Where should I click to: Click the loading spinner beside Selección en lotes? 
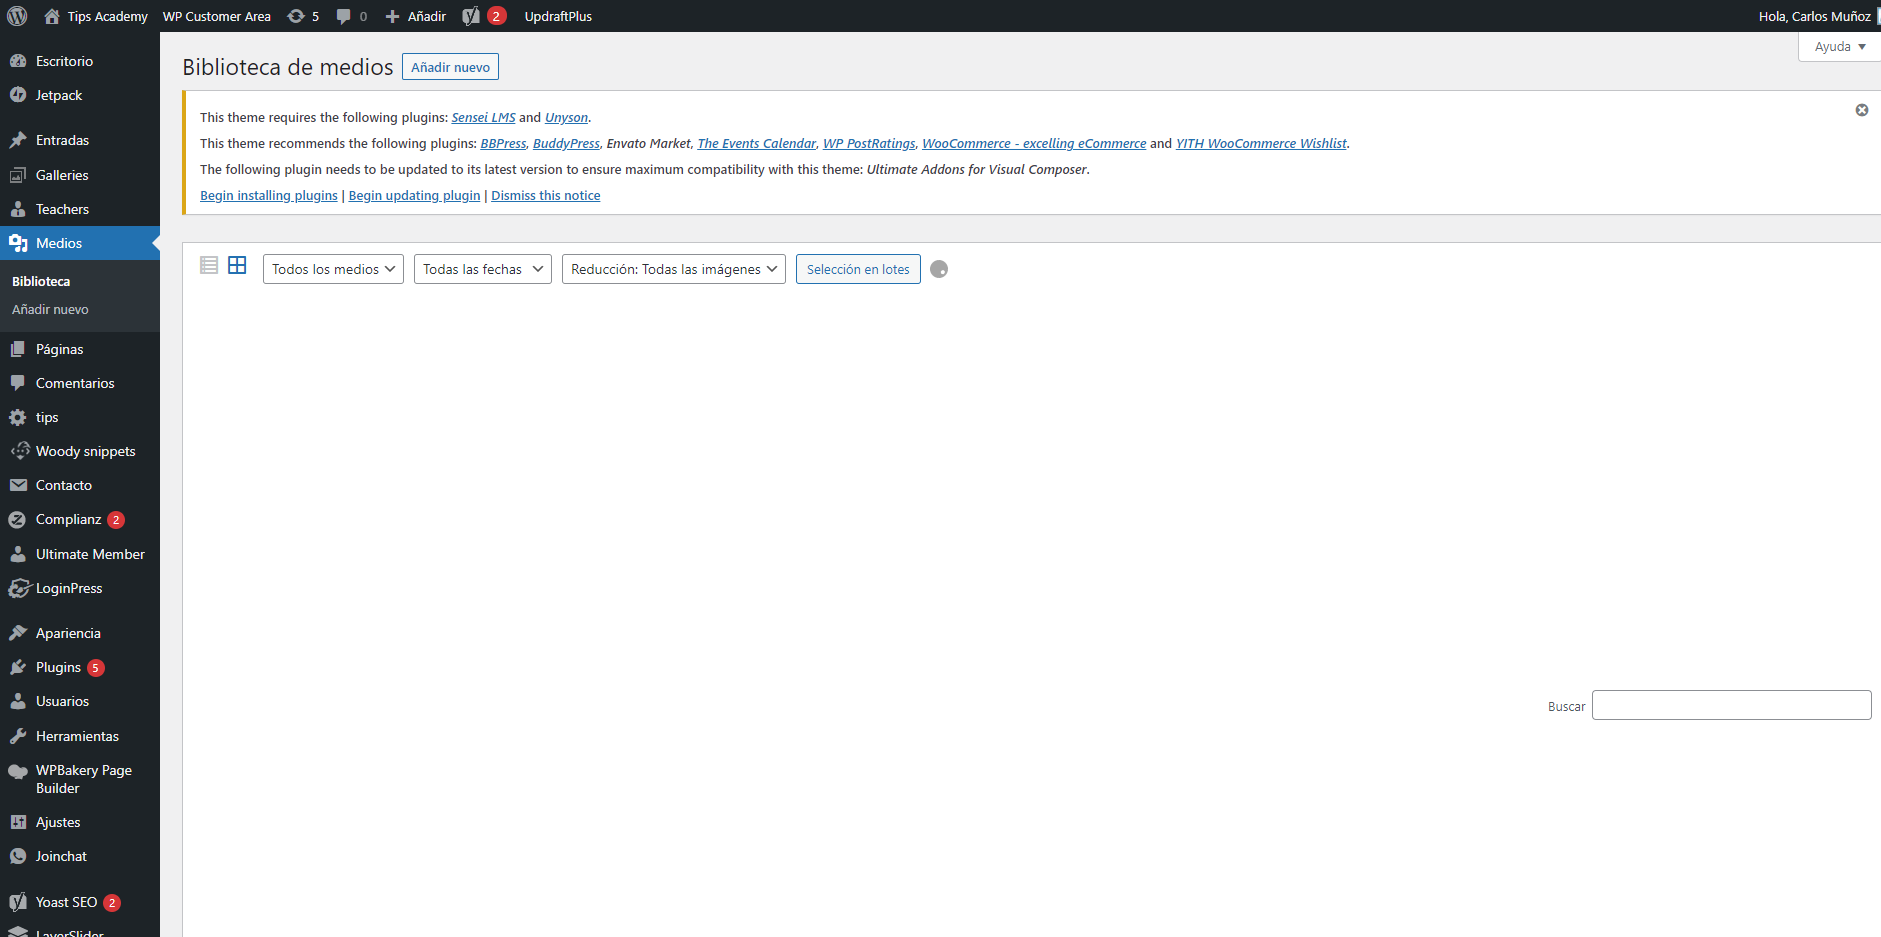tap(939, 269)
